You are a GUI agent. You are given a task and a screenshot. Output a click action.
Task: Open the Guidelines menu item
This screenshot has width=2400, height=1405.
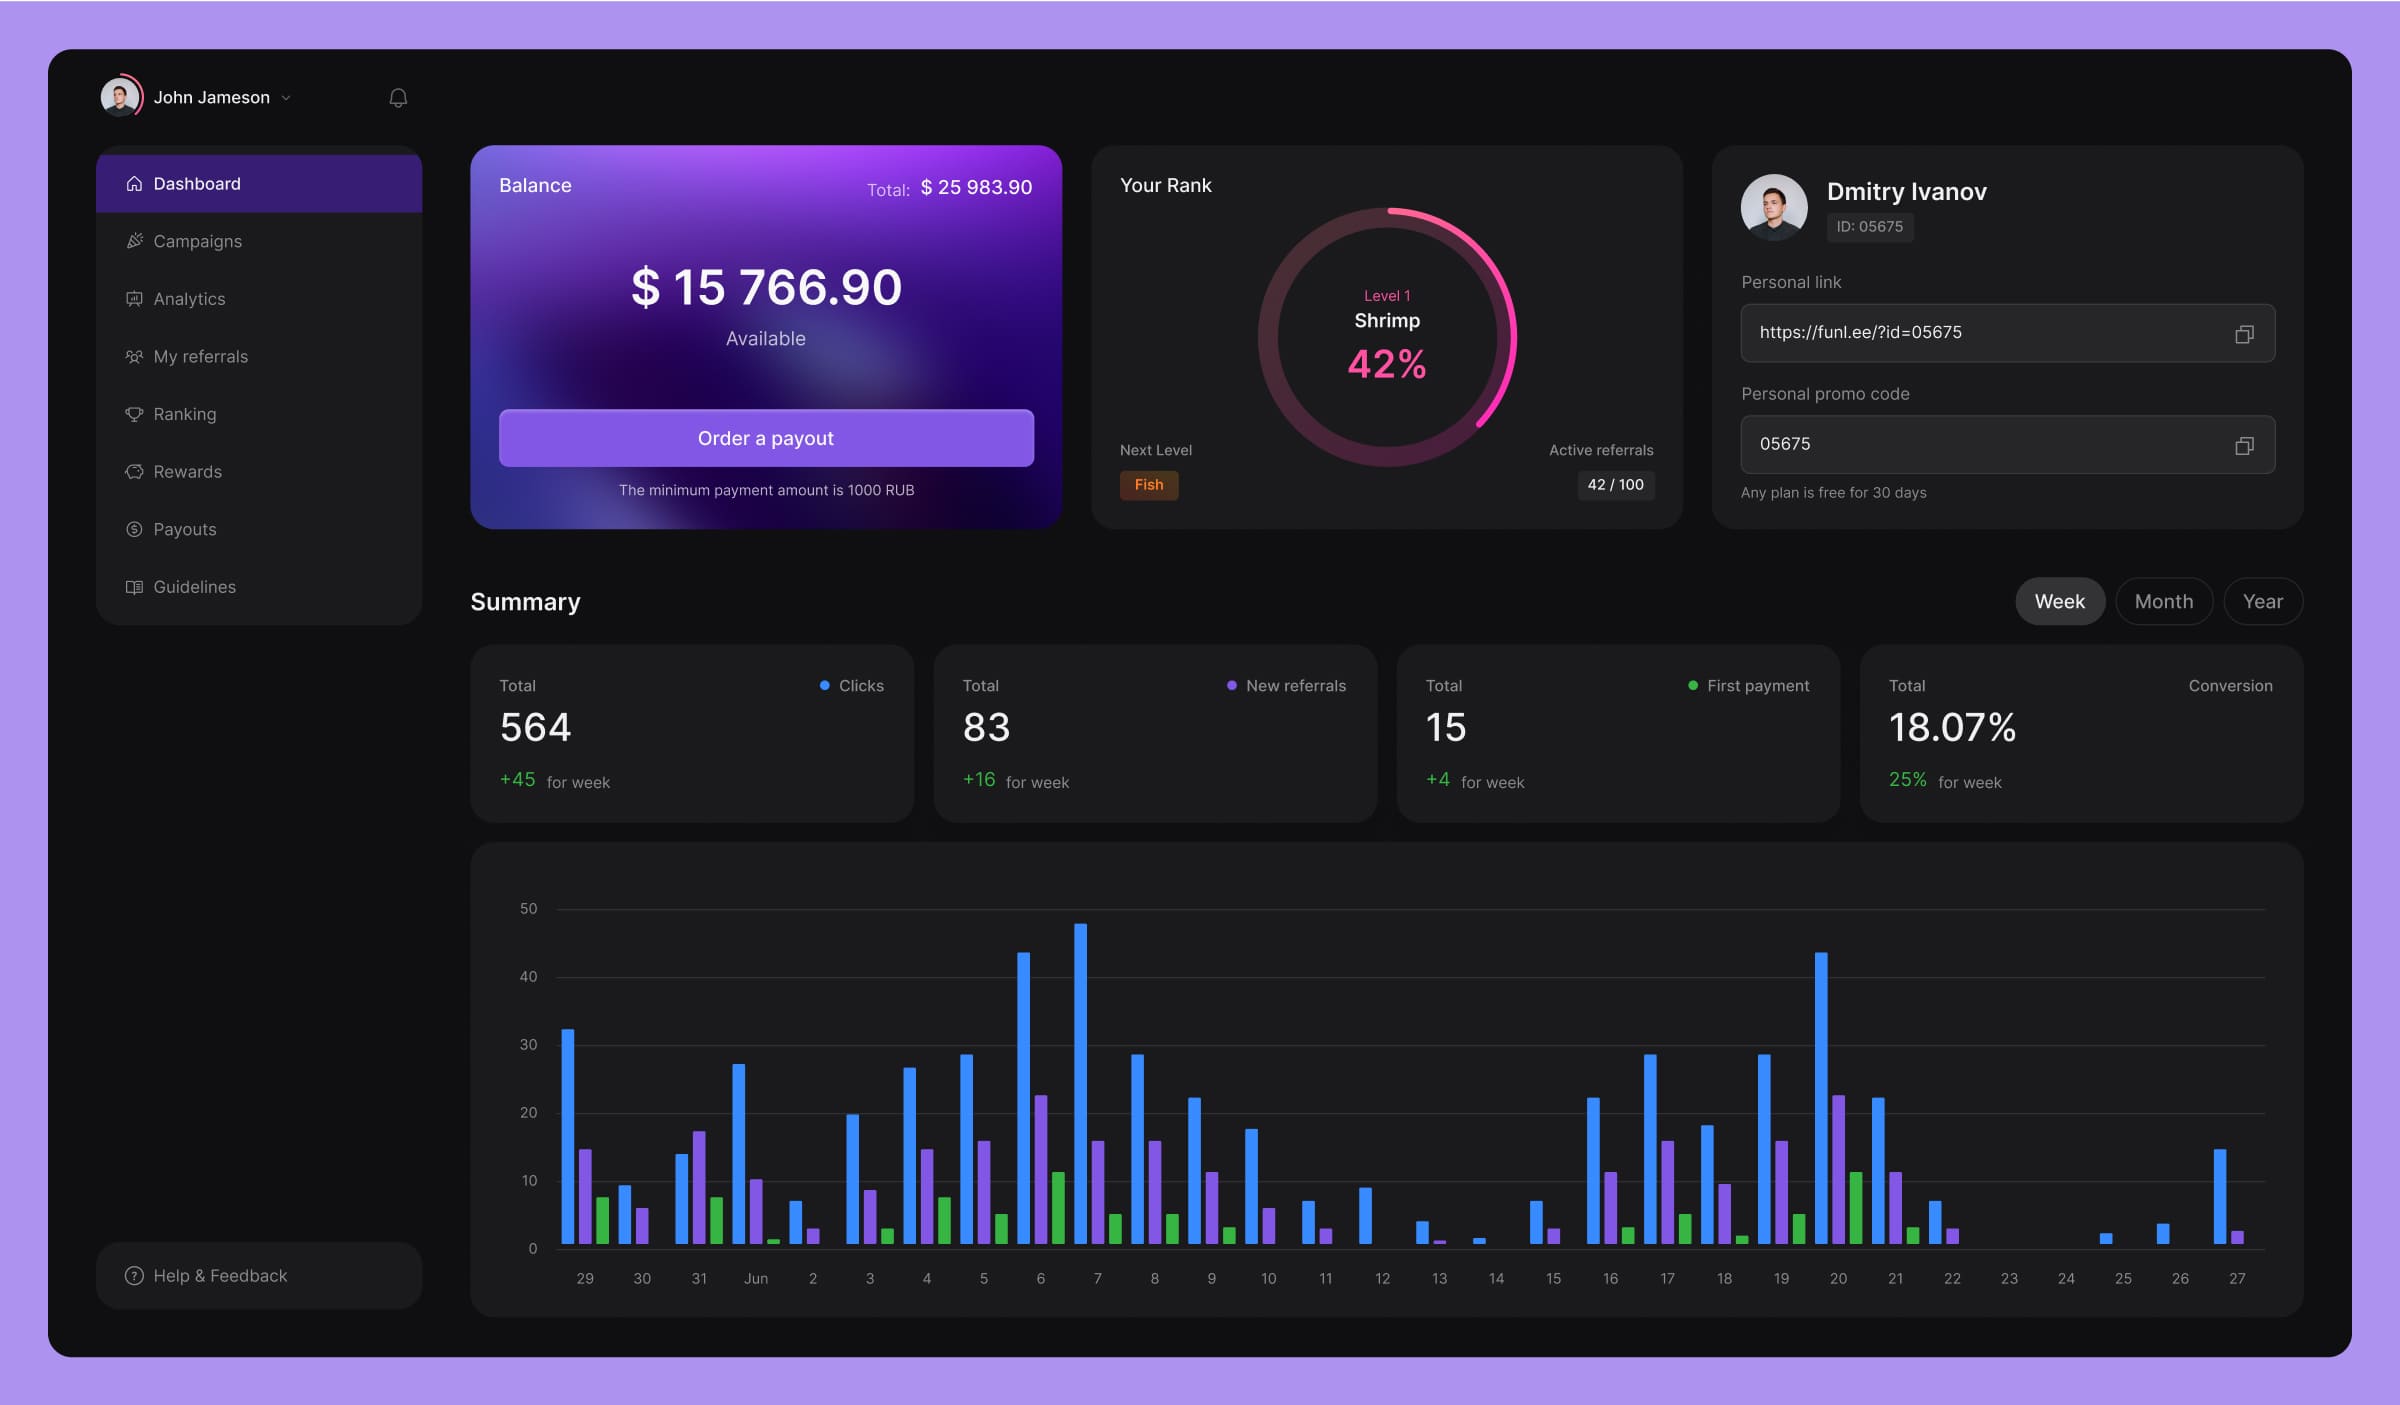194,587
